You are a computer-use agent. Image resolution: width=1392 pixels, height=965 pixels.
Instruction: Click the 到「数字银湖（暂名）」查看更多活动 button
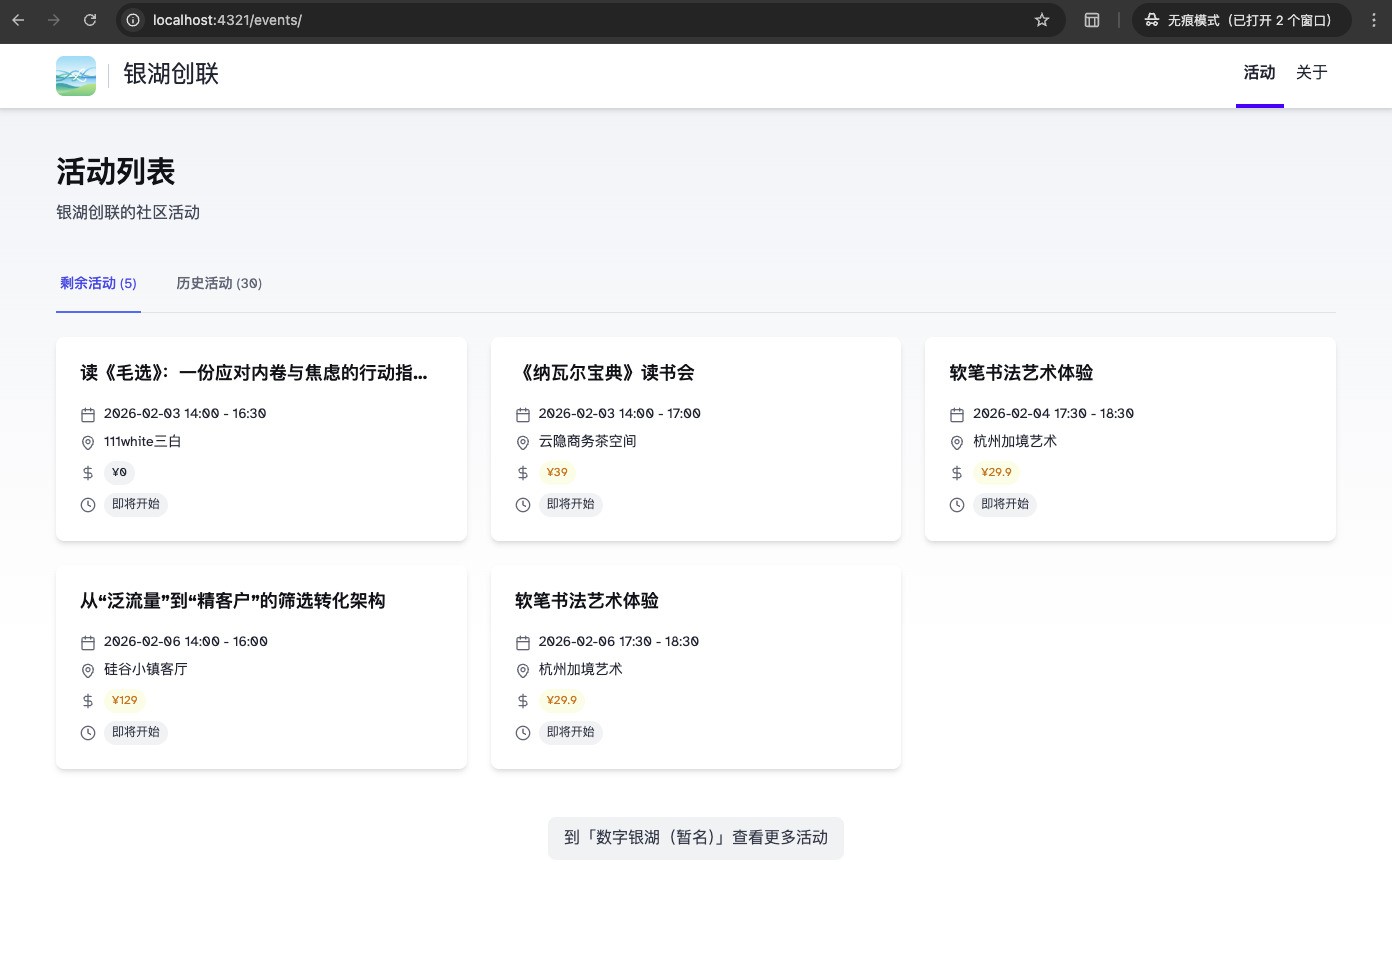[x=695, y=838]
